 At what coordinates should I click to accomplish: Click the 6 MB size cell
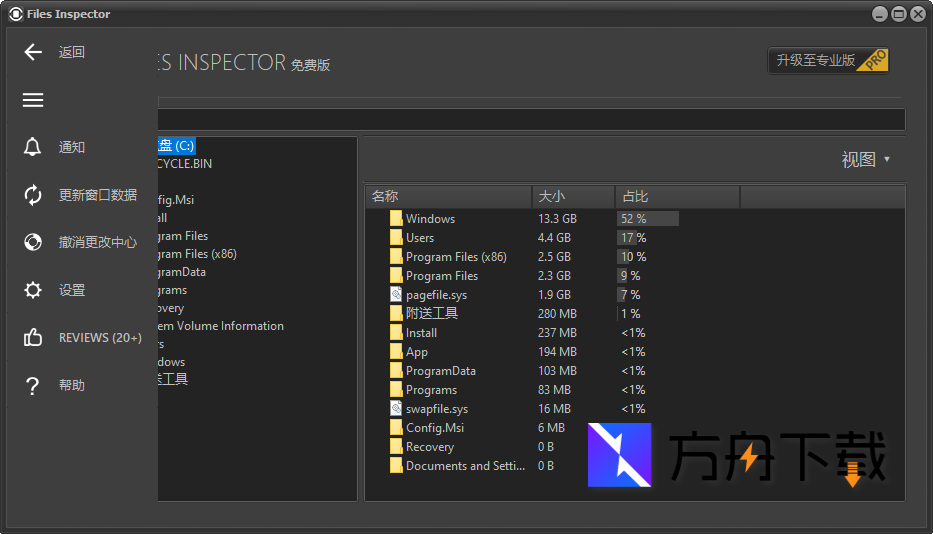coord(552,428)
